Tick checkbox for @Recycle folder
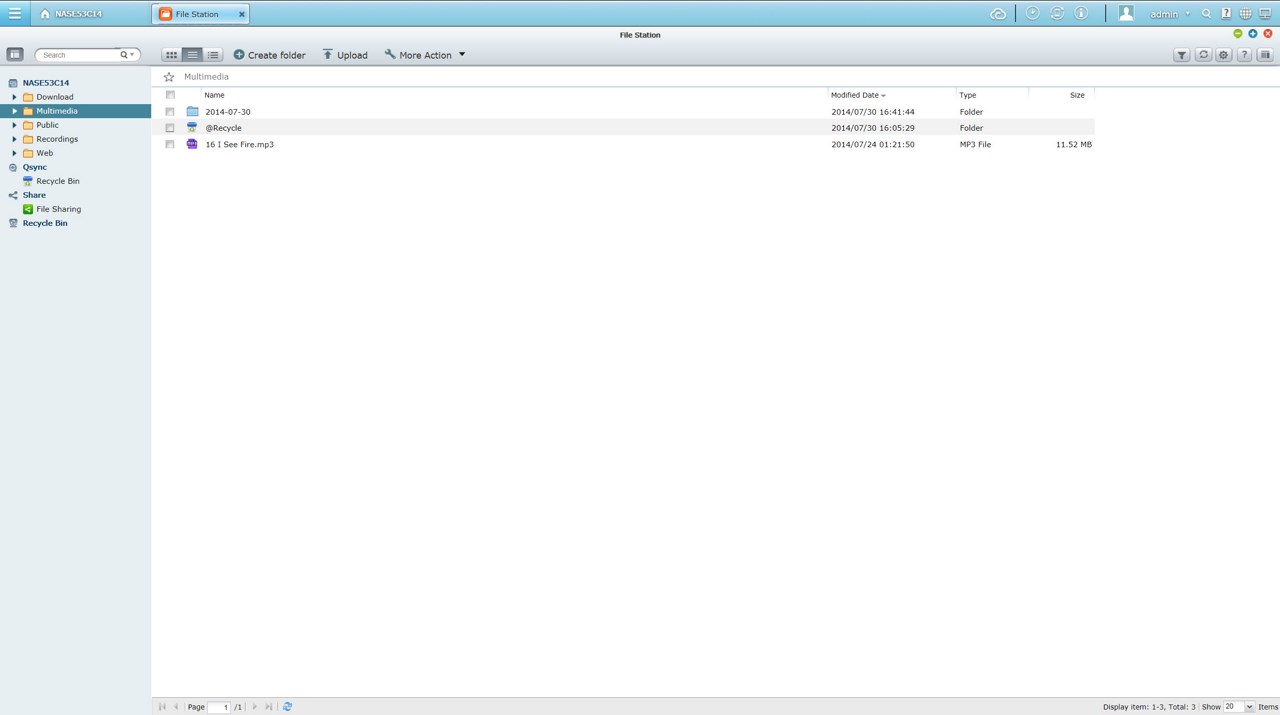This screenshot has height=715, width=1280. (x=170, y=128)
